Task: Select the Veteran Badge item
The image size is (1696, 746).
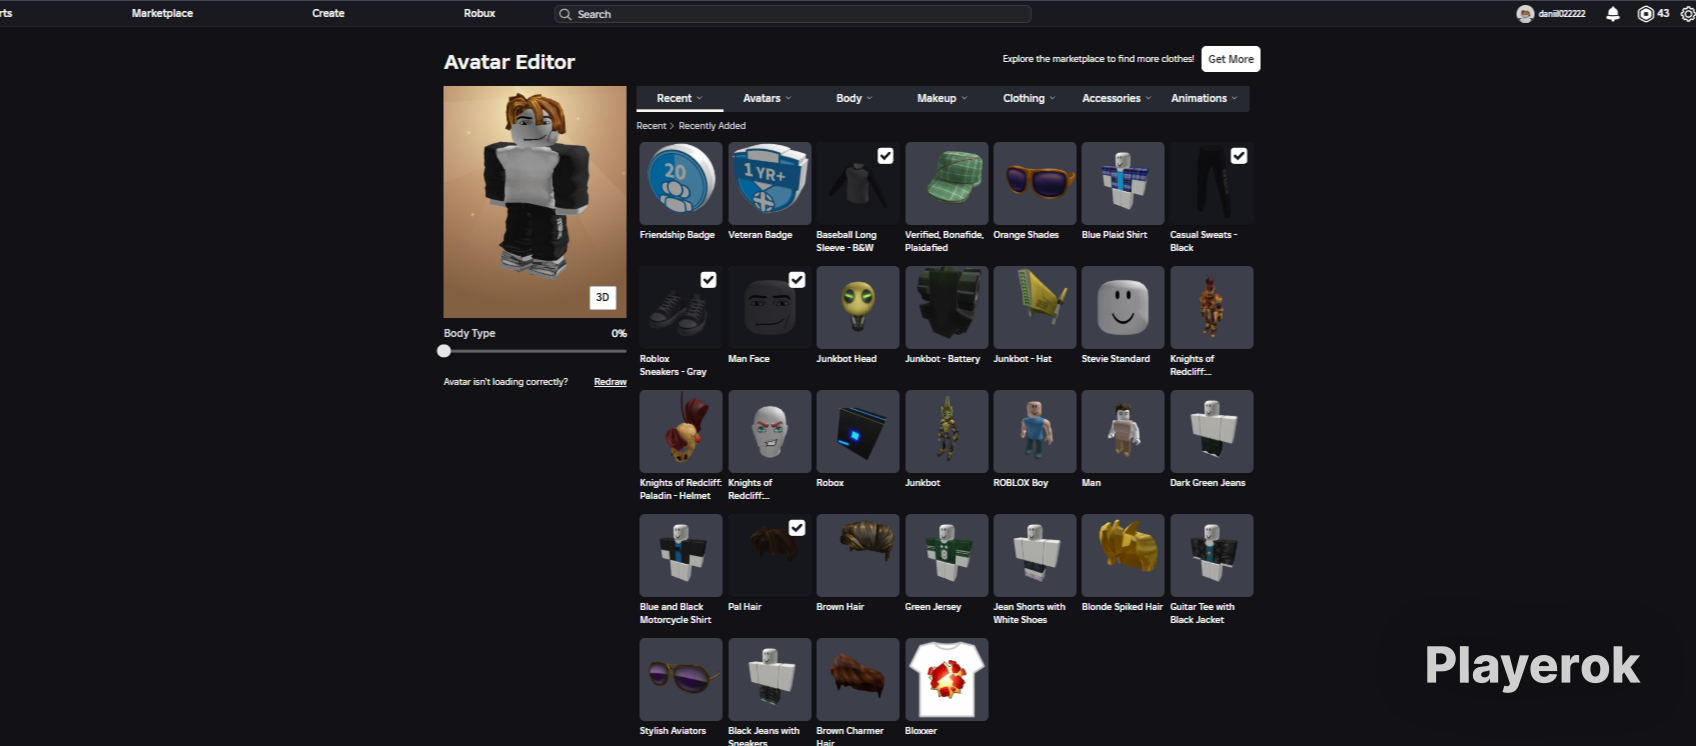Action: pos(769,183)
